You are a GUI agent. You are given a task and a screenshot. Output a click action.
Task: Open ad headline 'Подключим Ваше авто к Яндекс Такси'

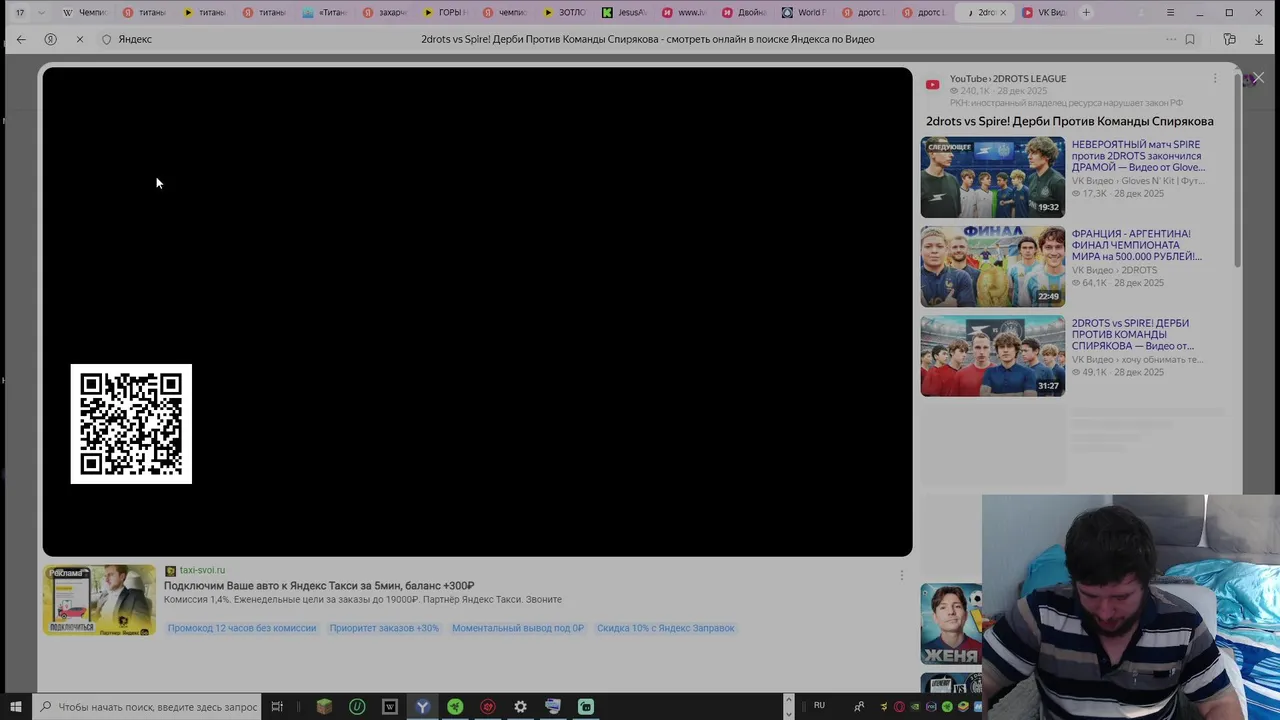tap(319, 586)
